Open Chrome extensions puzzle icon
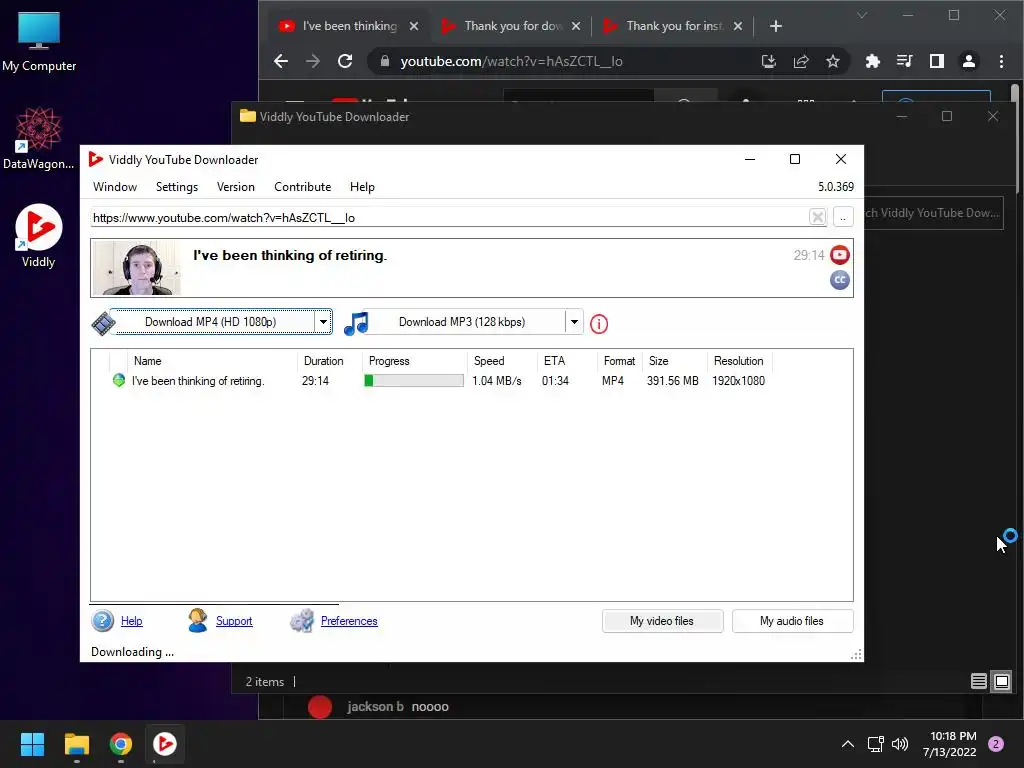Image resolution: width=1024 pixels, height=768 pixels. [x=872, y=61]
